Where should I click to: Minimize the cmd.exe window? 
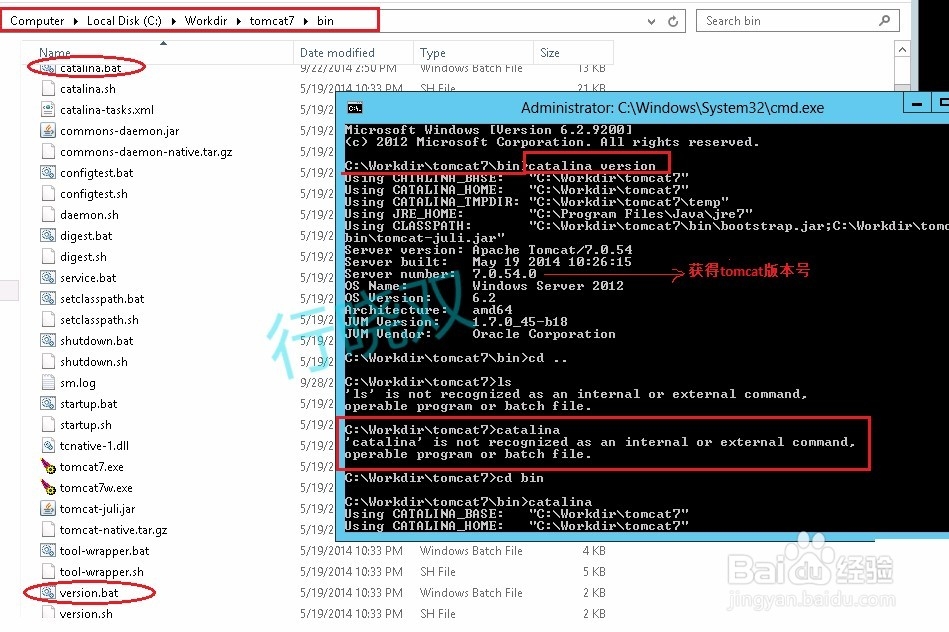click(x=917, y=104)
